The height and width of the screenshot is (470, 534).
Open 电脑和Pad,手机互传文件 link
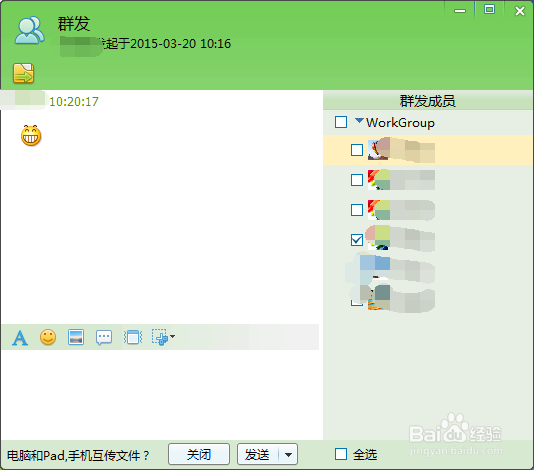tap(78, 455)
